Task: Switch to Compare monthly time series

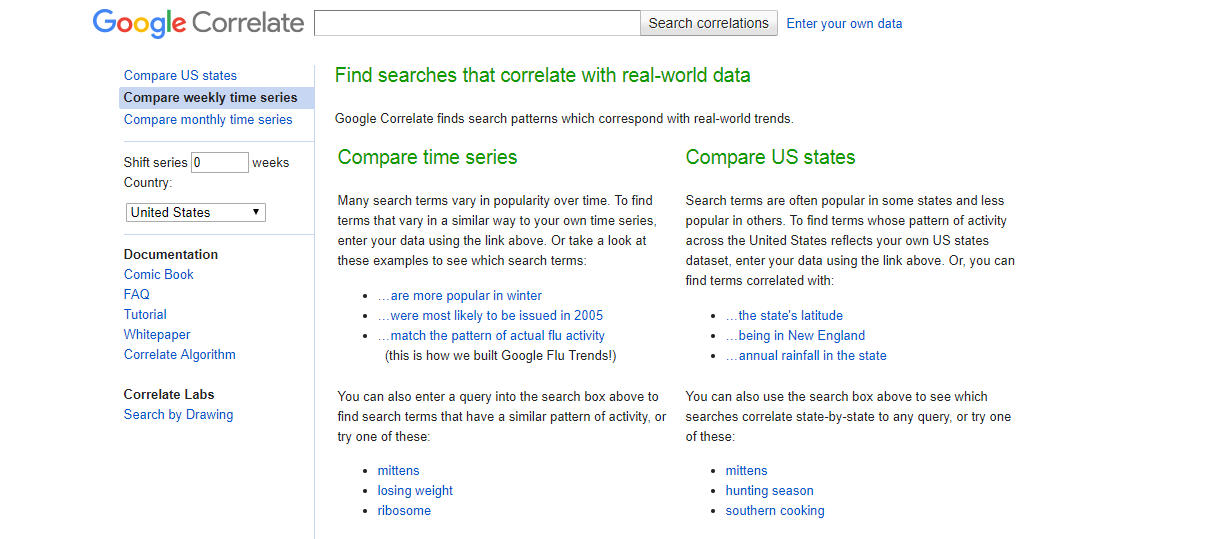Action: tap(208, 120)
